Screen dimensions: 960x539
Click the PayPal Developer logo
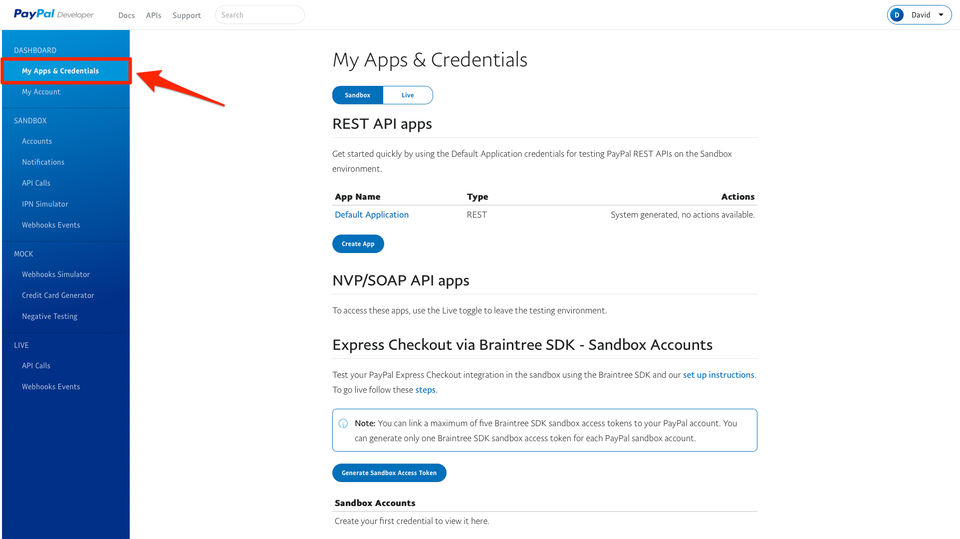point(54,14)
